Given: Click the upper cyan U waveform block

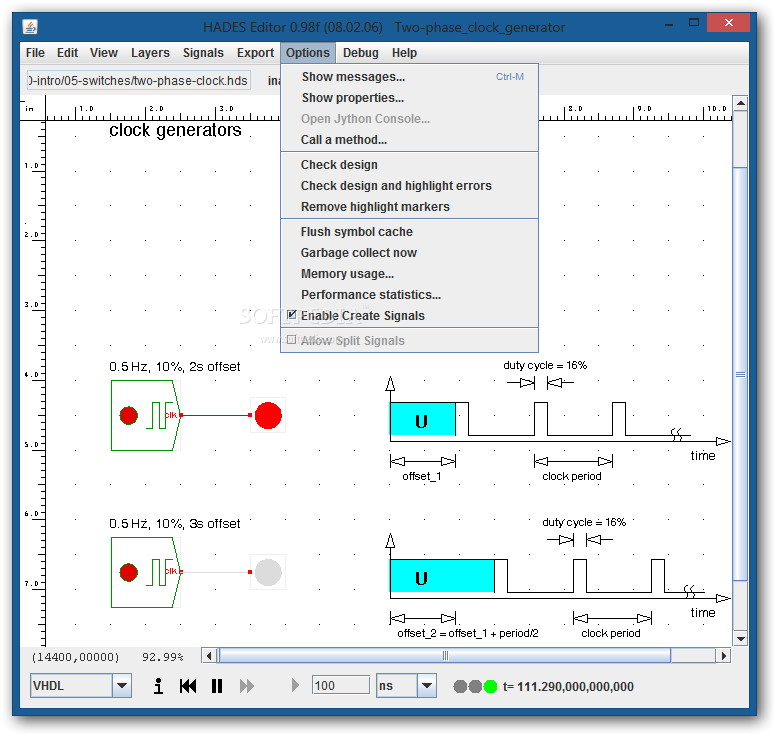Looking at the screenshot, I should [423, 419].
